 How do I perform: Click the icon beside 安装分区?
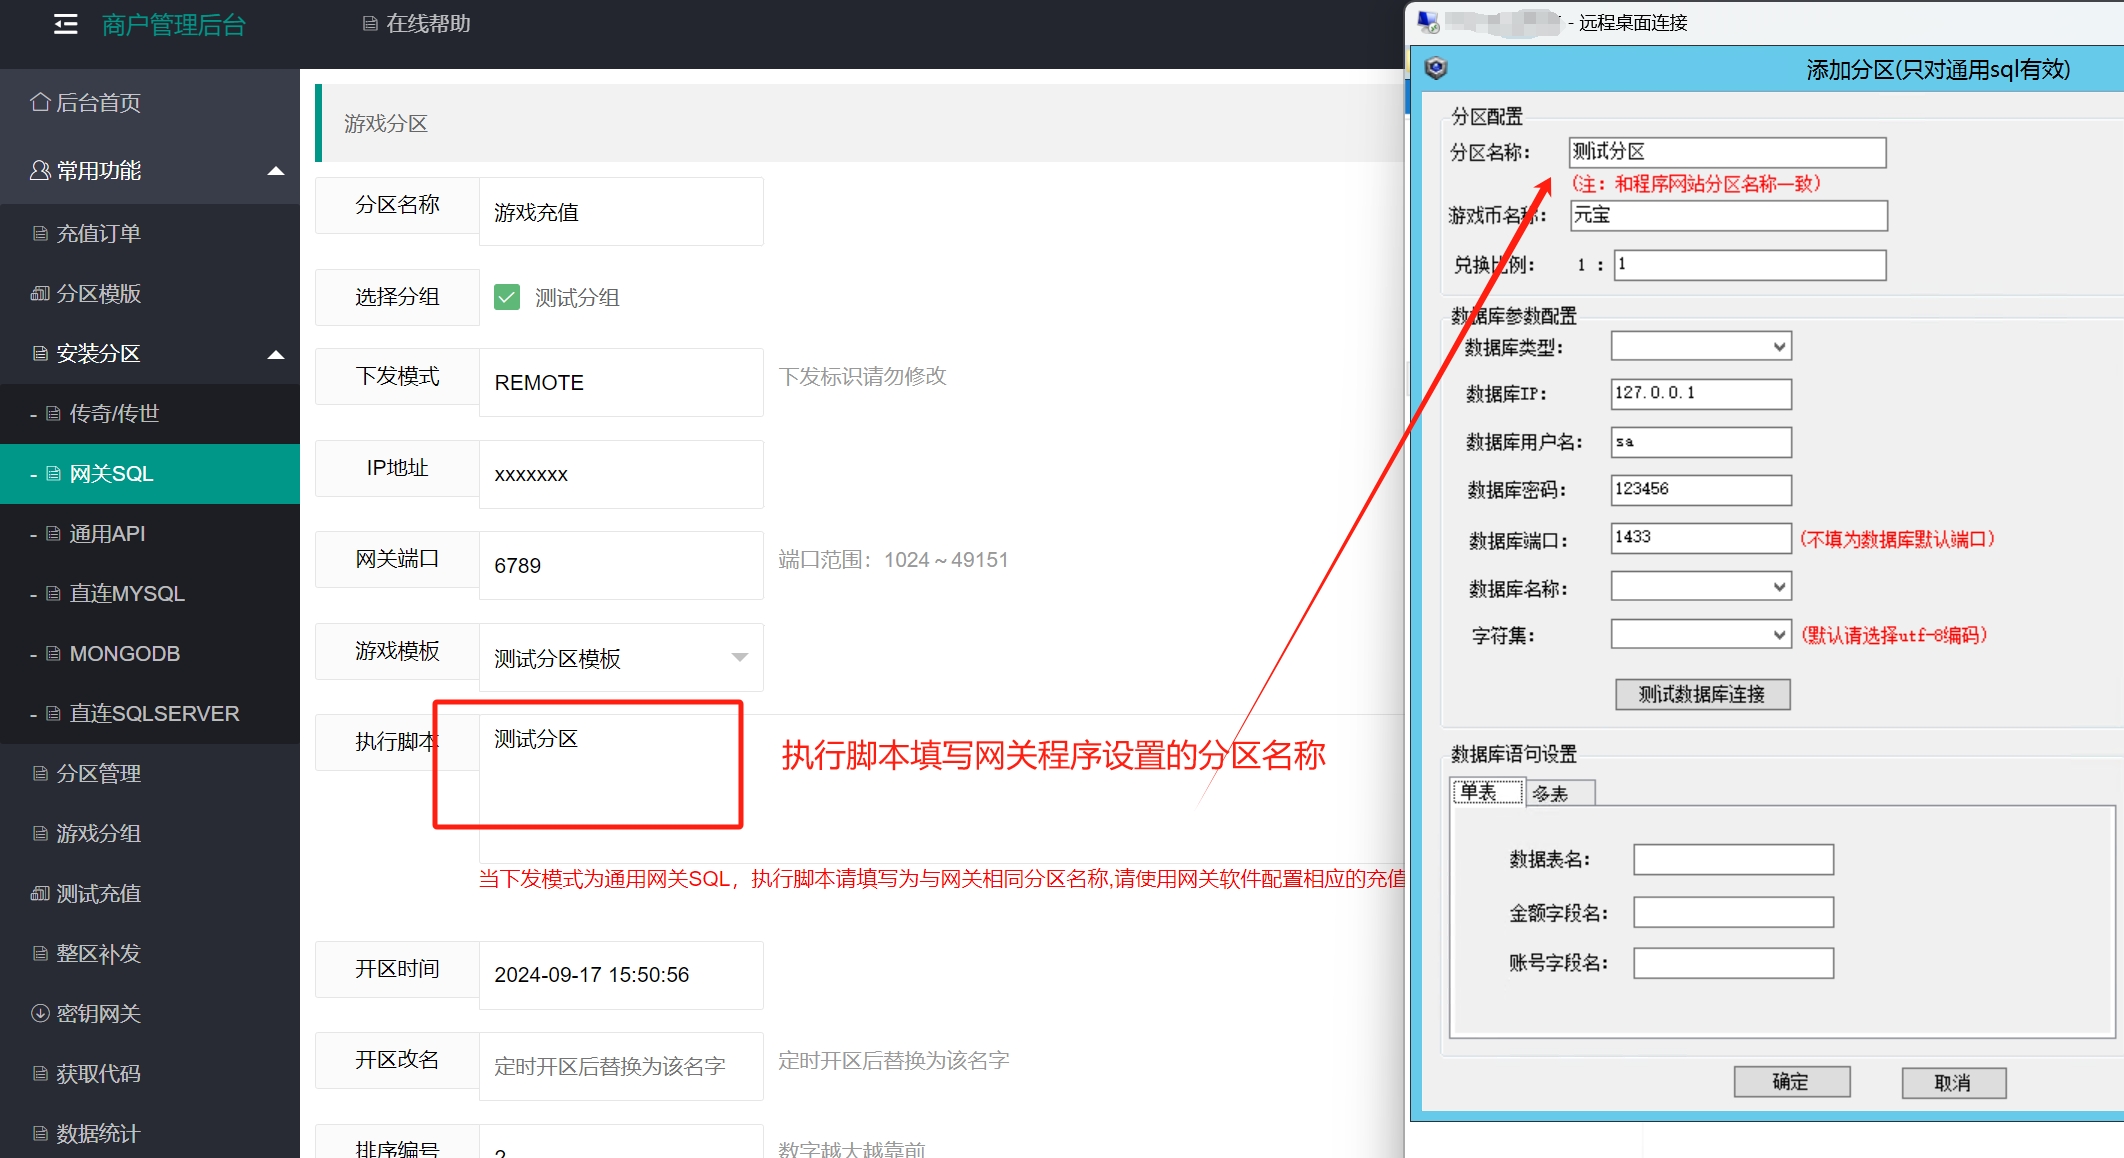click(x=40, y=354)
